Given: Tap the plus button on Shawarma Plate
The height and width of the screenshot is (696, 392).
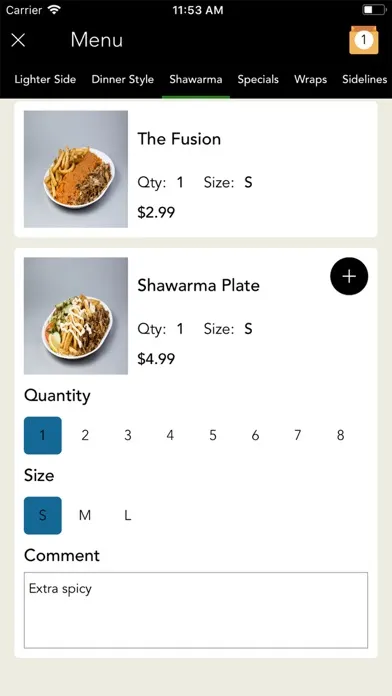Looking at the screenshot, I should 349,276.
